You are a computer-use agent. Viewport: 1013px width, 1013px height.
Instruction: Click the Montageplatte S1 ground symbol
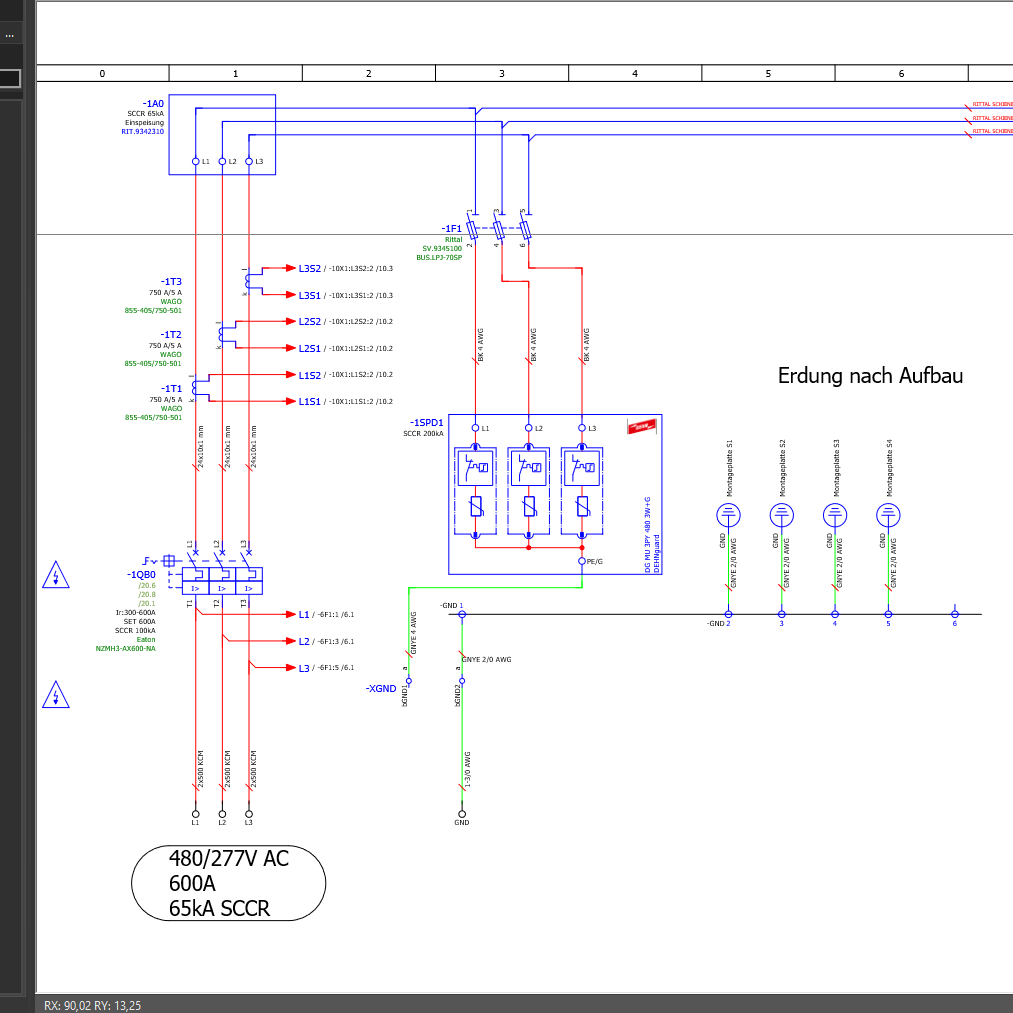(729, 515)
